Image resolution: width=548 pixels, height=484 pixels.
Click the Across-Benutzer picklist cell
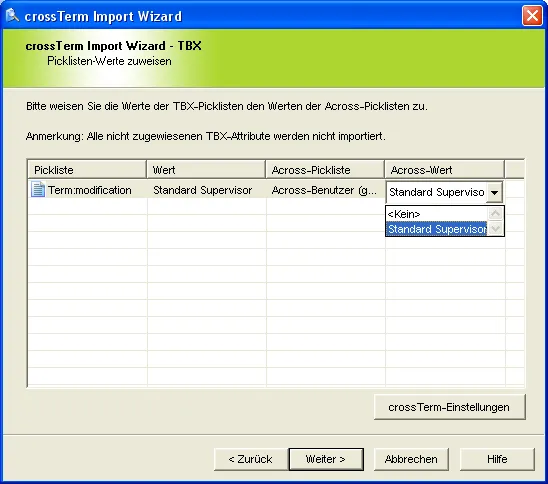click(x=325, y=190)
